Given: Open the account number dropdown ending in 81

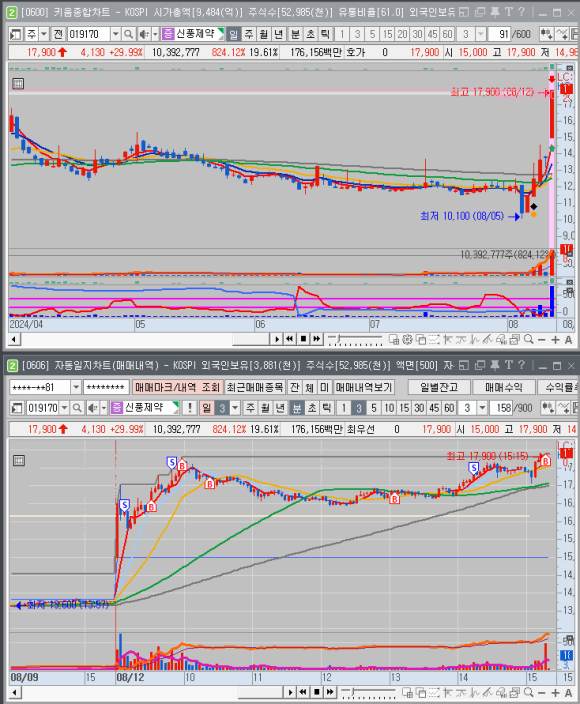Looking at the screenshot, I should [x=76, y=387].
